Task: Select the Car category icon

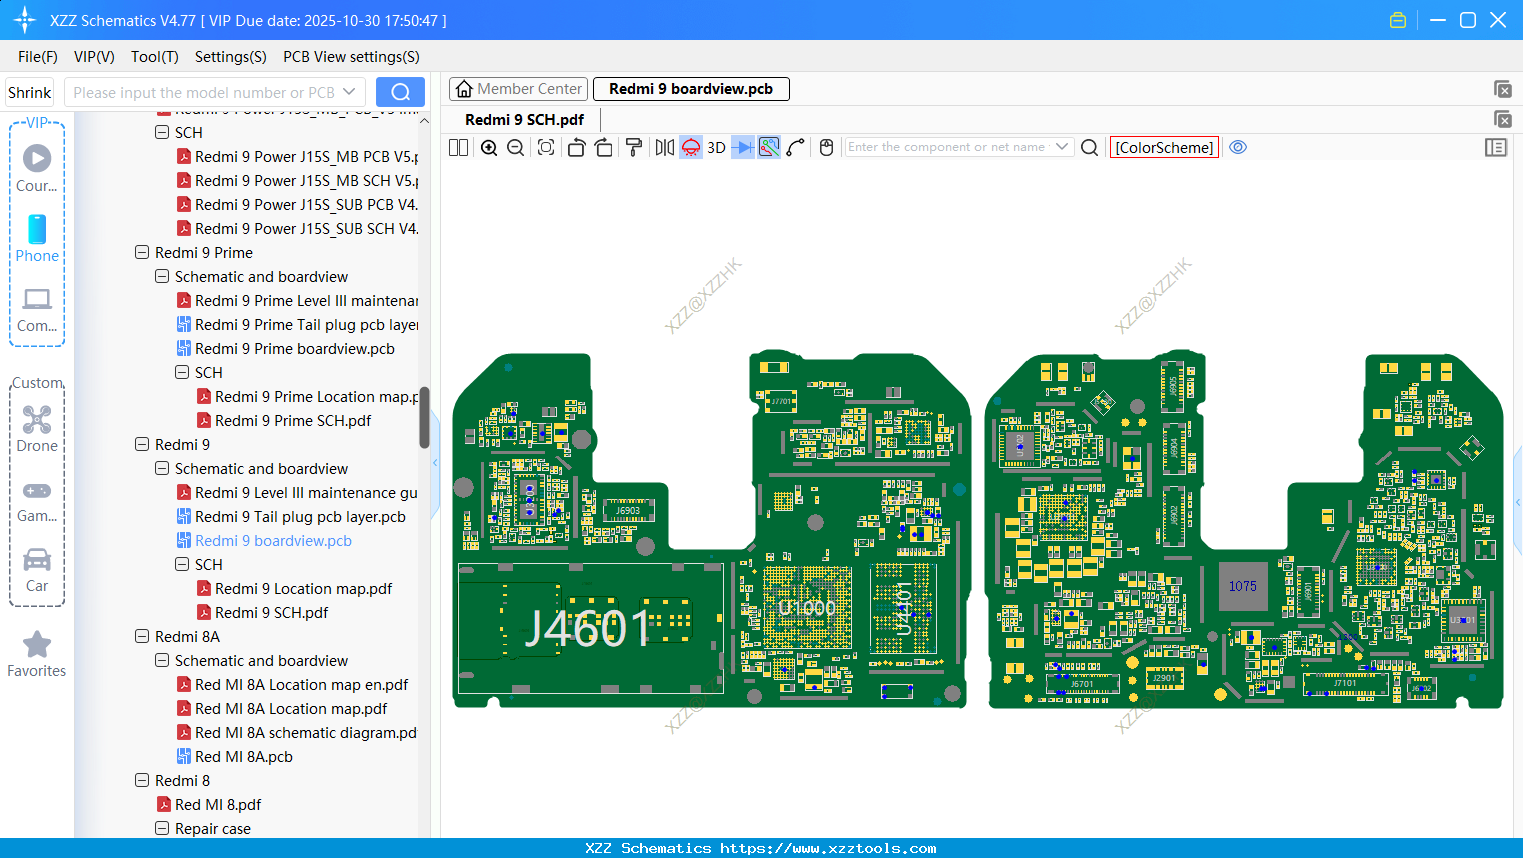Action: click(x=37, y=570)
